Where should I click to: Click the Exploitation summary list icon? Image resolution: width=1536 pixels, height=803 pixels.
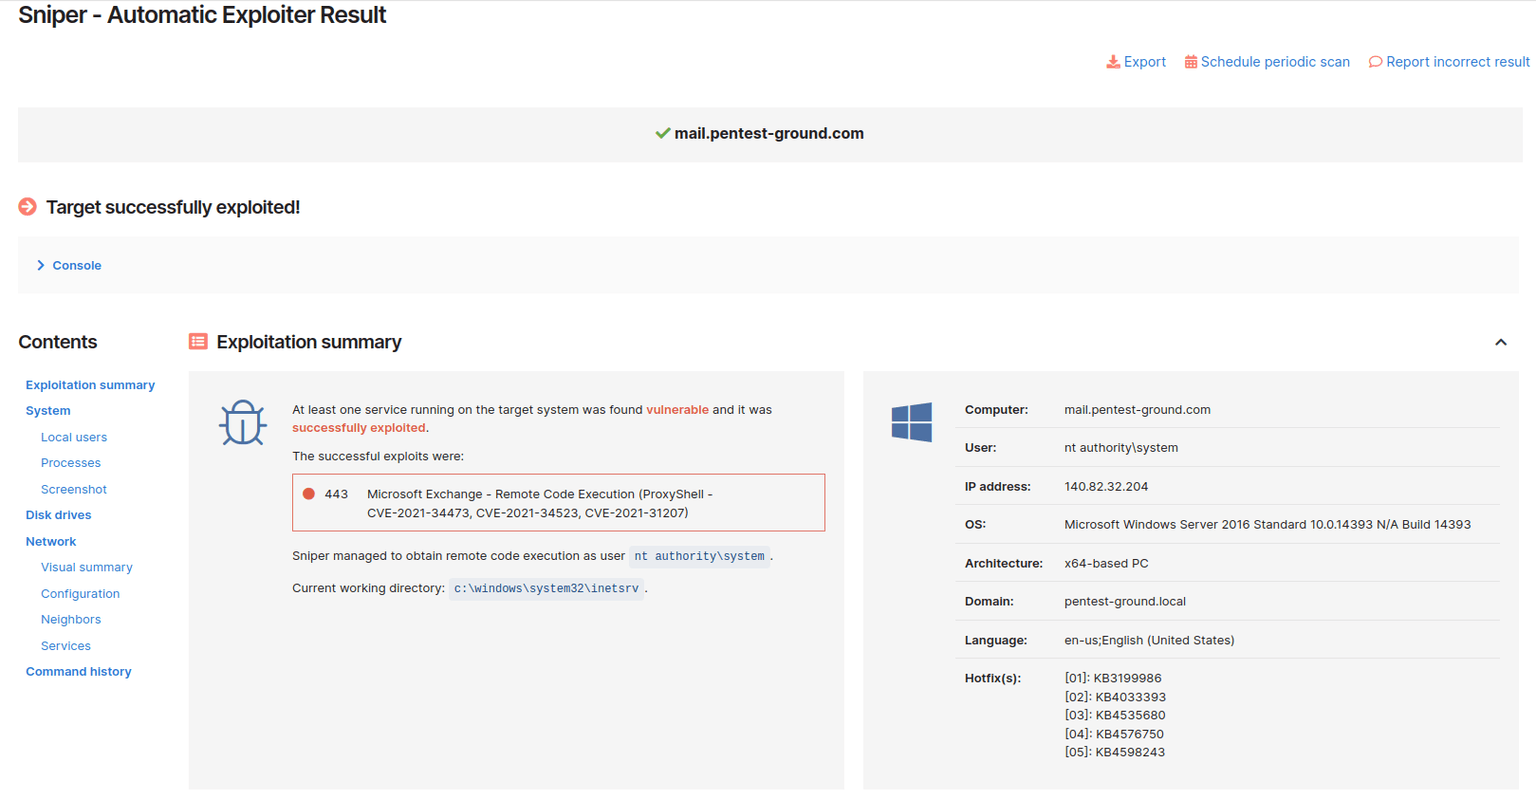[x=198, y=342]
